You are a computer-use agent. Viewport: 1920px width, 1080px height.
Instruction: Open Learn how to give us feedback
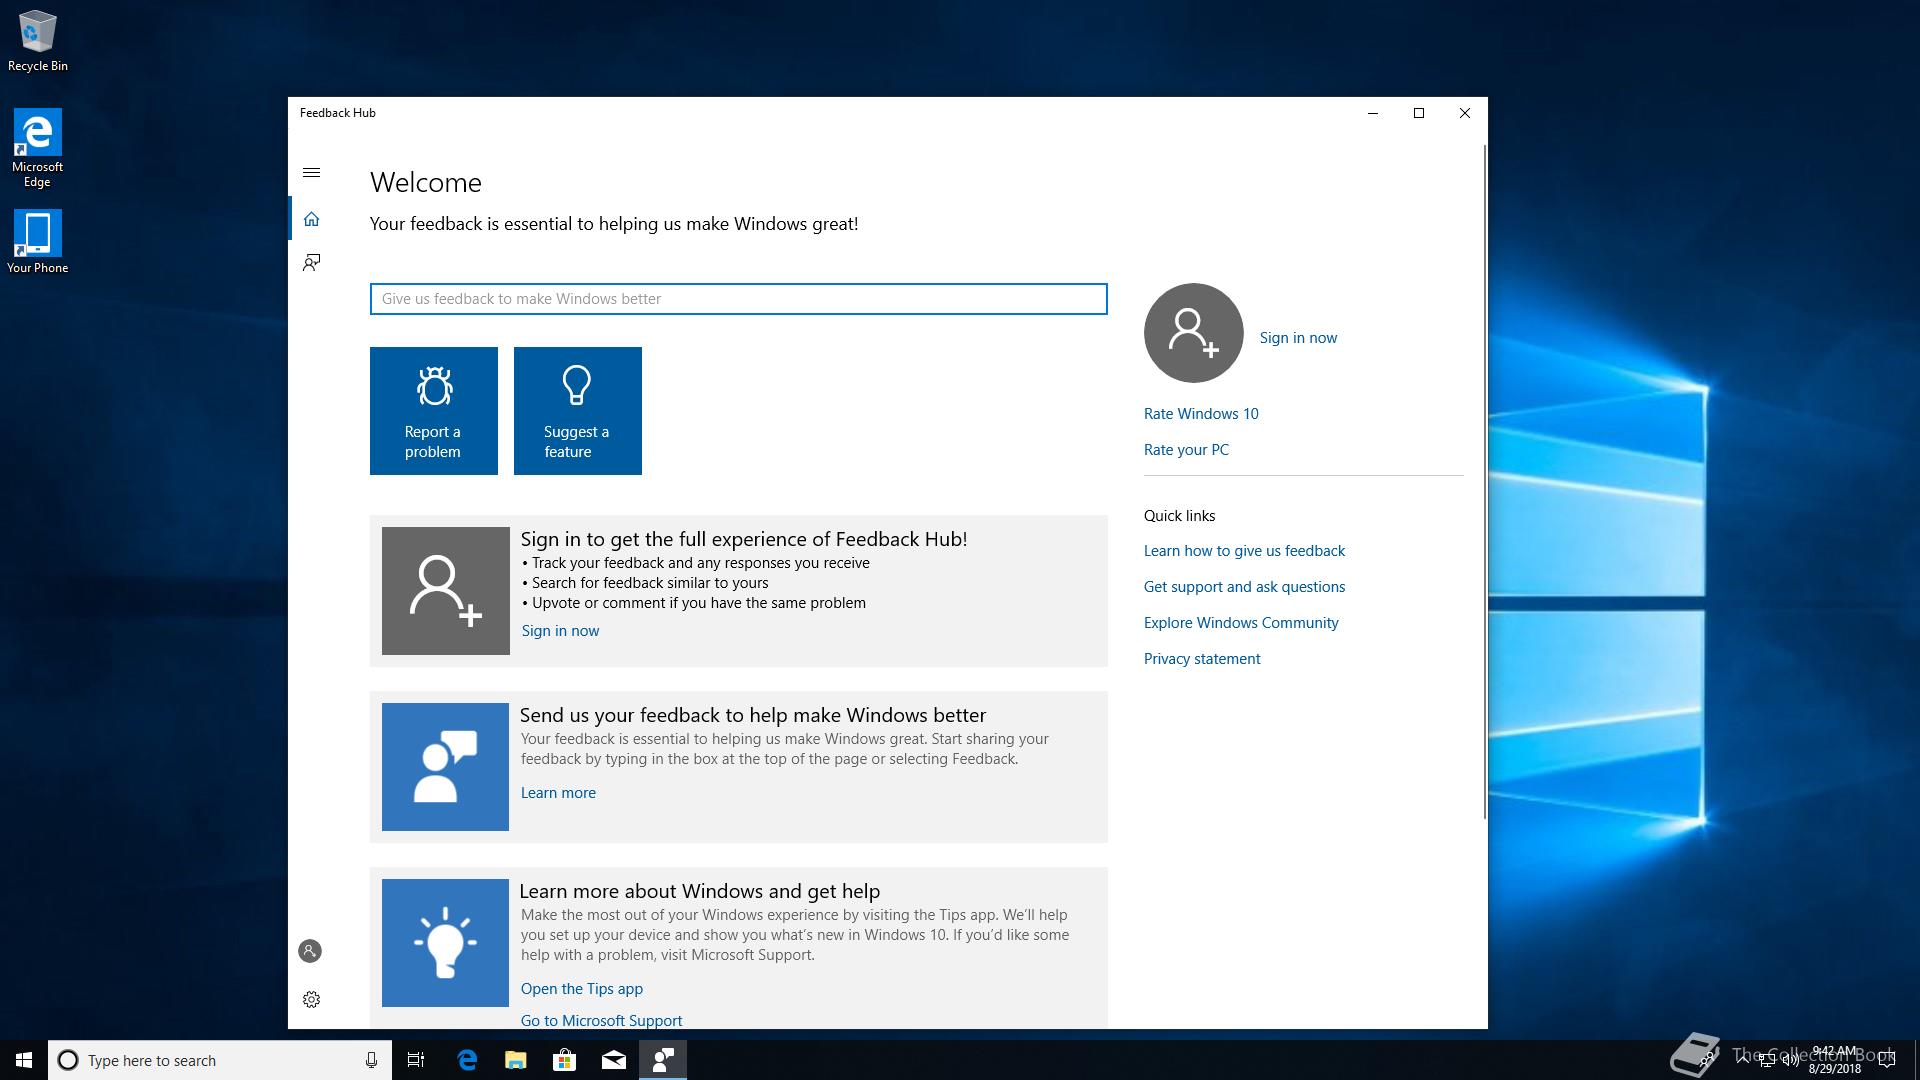click(x=1244, y=551)
